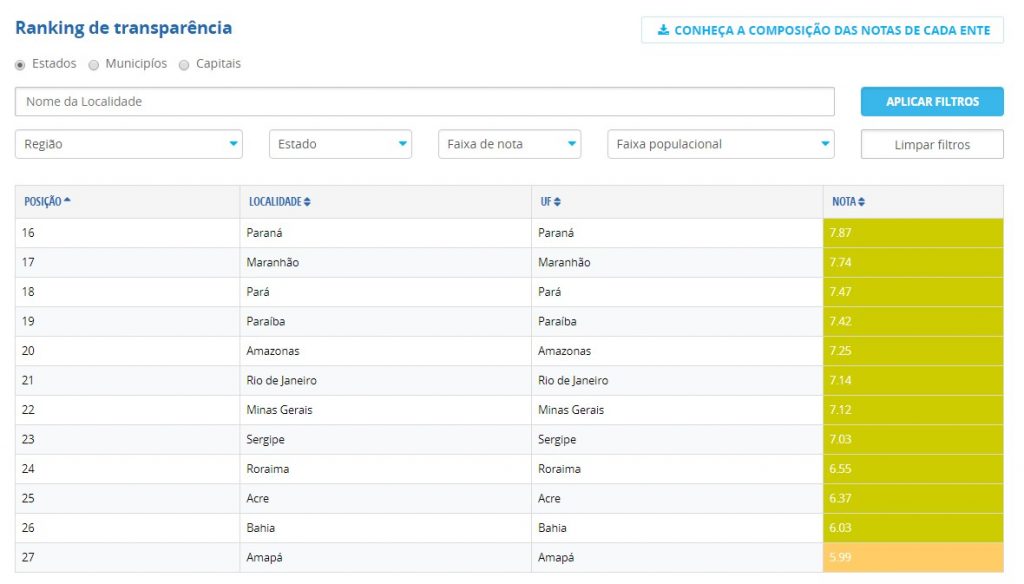Click position 24 in the Roraima row
Viewport: 1024px width, 584px height.
point(28,469)
